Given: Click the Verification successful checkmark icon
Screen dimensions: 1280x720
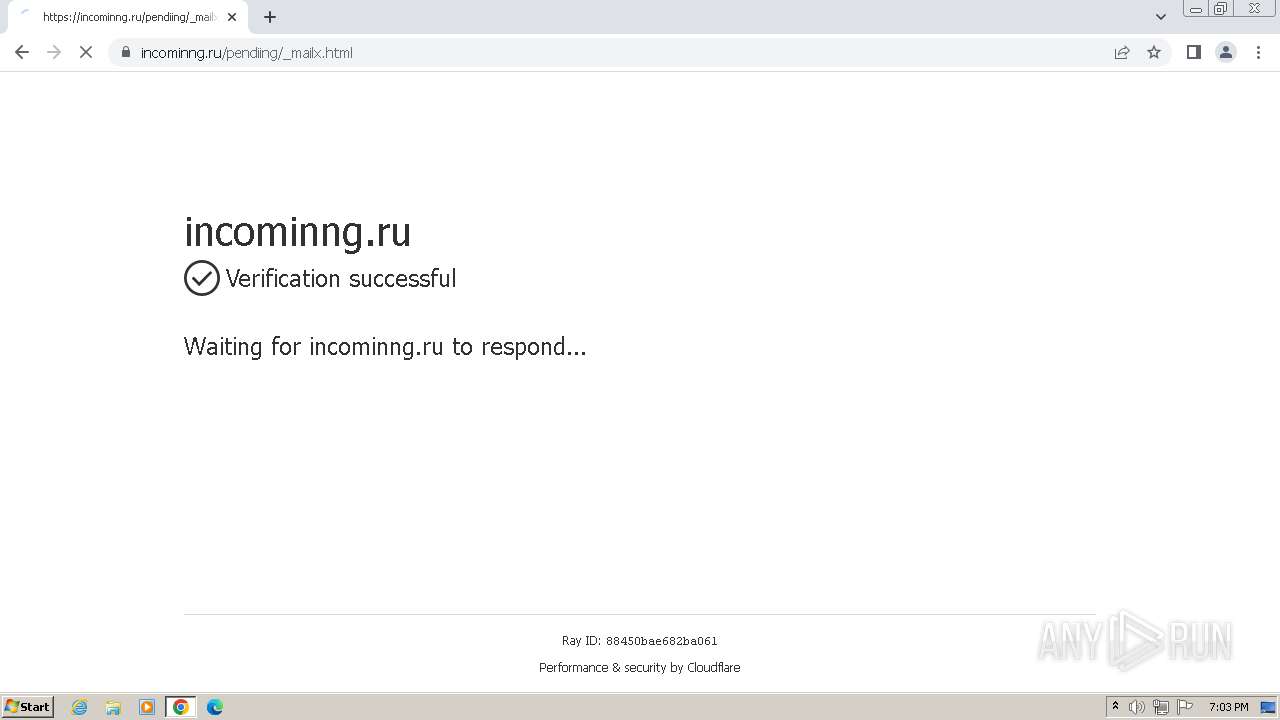Looking at the screenshot, I should pos(202,278).
